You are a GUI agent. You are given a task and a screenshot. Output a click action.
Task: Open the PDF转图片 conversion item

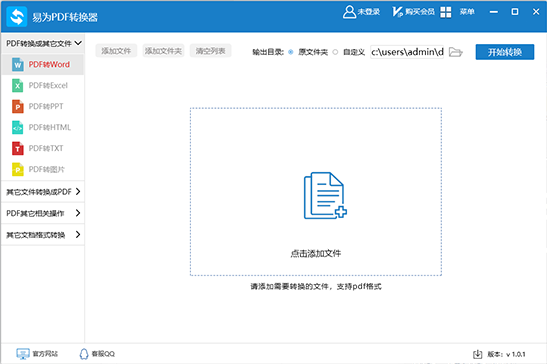[43, 169]
